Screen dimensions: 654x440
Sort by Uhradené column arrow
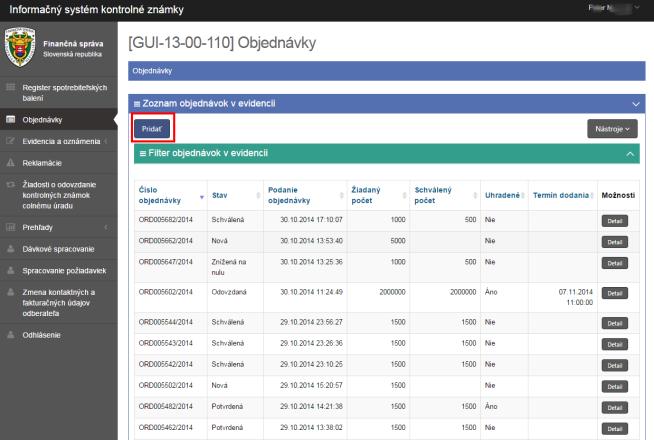tap(523, 195)
